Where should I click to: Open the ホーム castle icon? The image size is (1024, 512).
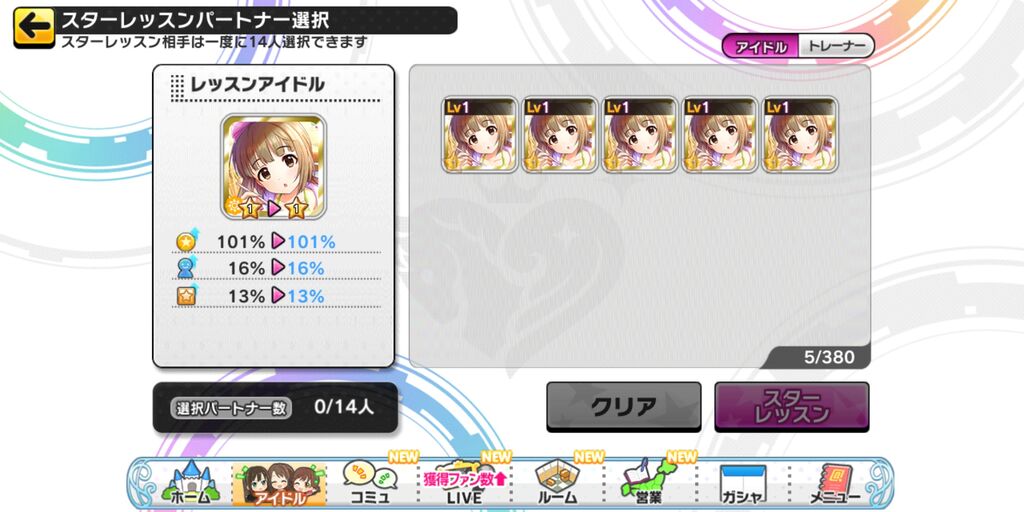(x=190, y=484)
